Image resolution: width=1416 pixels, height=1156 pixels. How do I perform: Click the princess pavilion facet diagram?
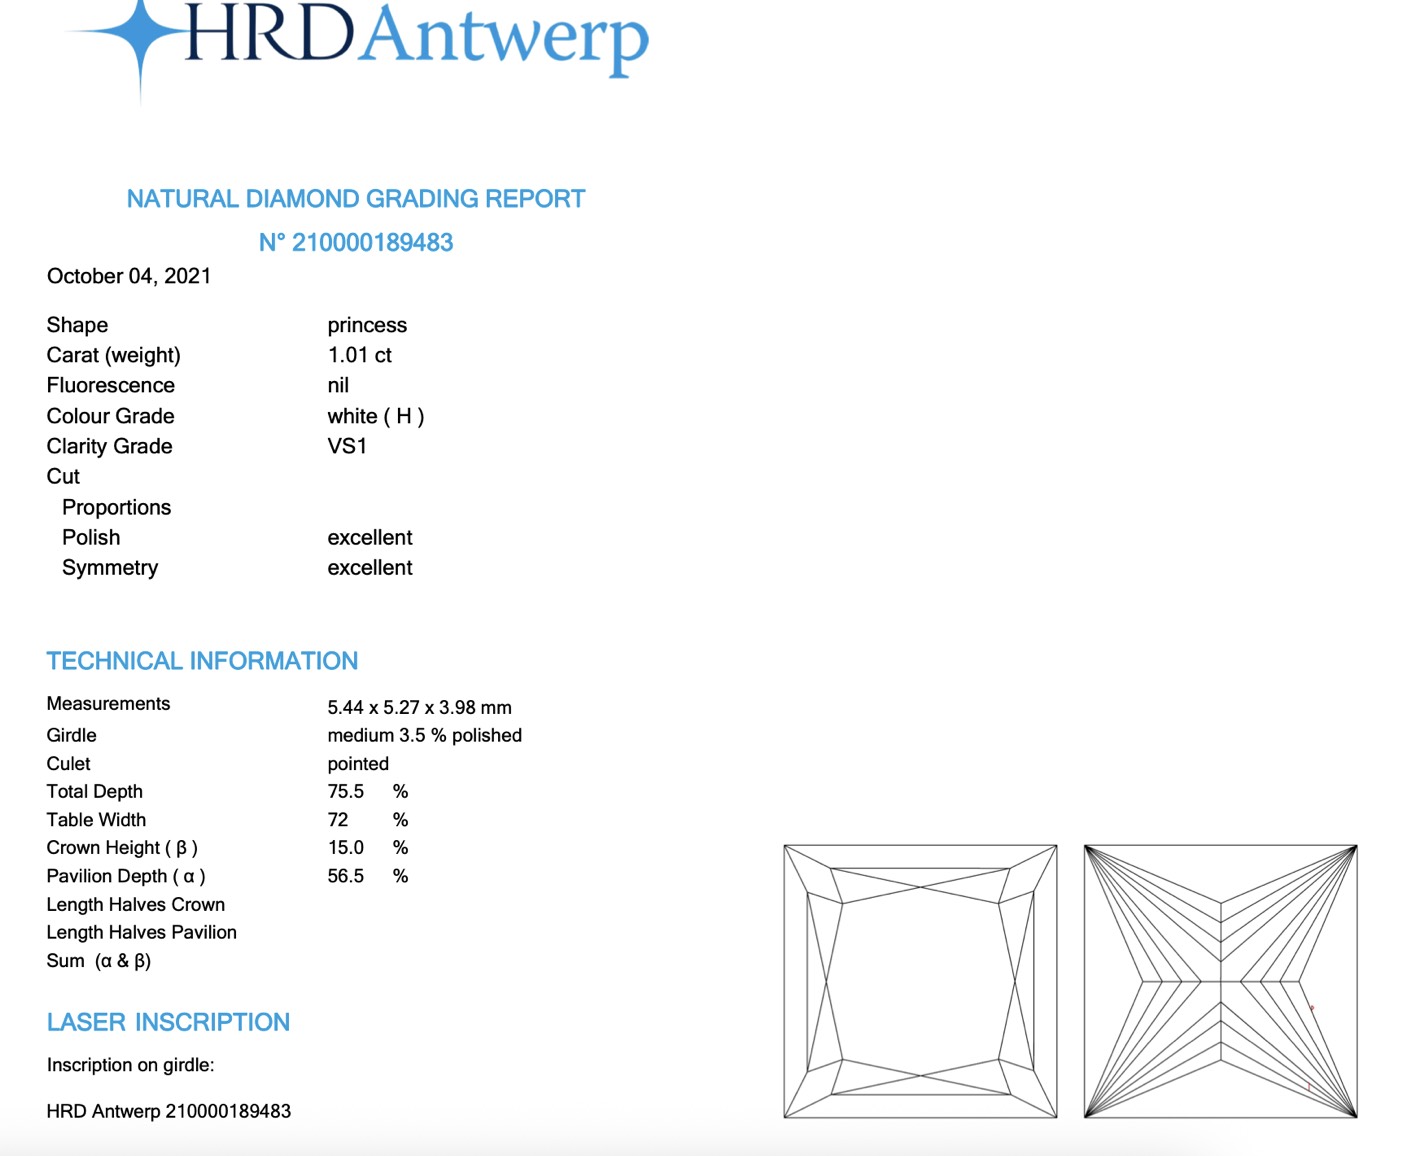click(1220, 981)
